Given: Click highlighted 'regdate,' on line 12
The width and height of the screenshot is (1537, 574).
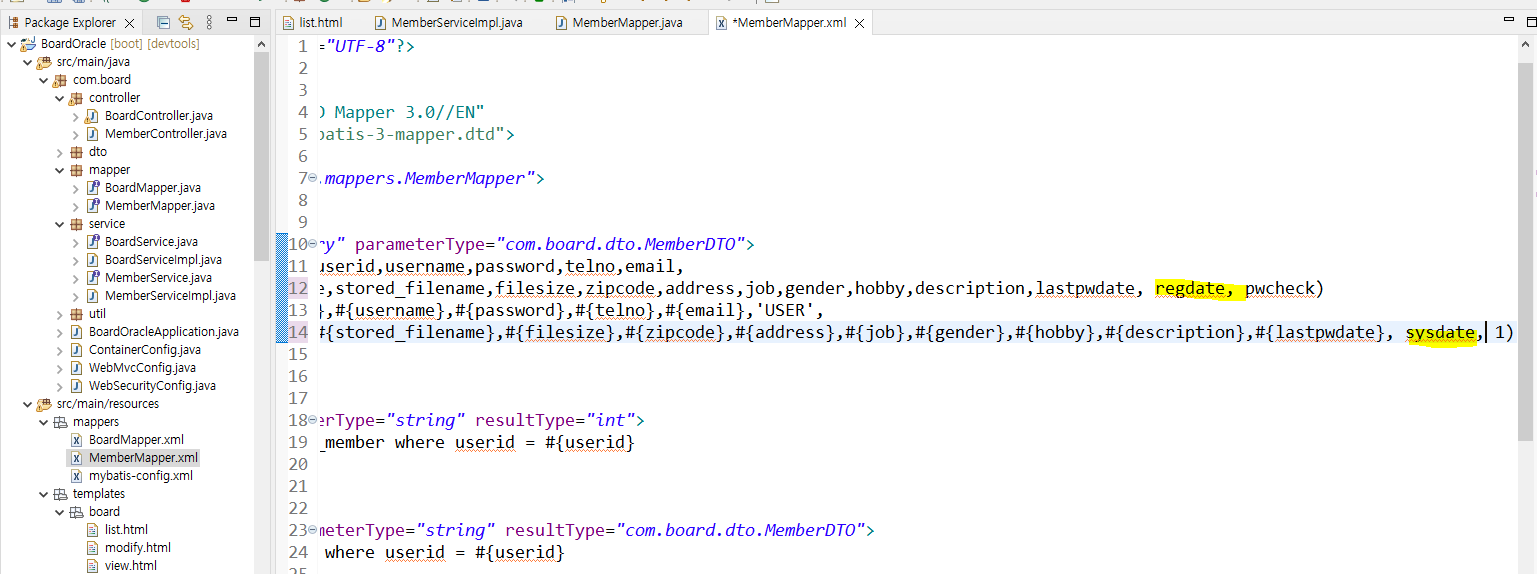Looking at the screenshot, I should (1195, 288).
